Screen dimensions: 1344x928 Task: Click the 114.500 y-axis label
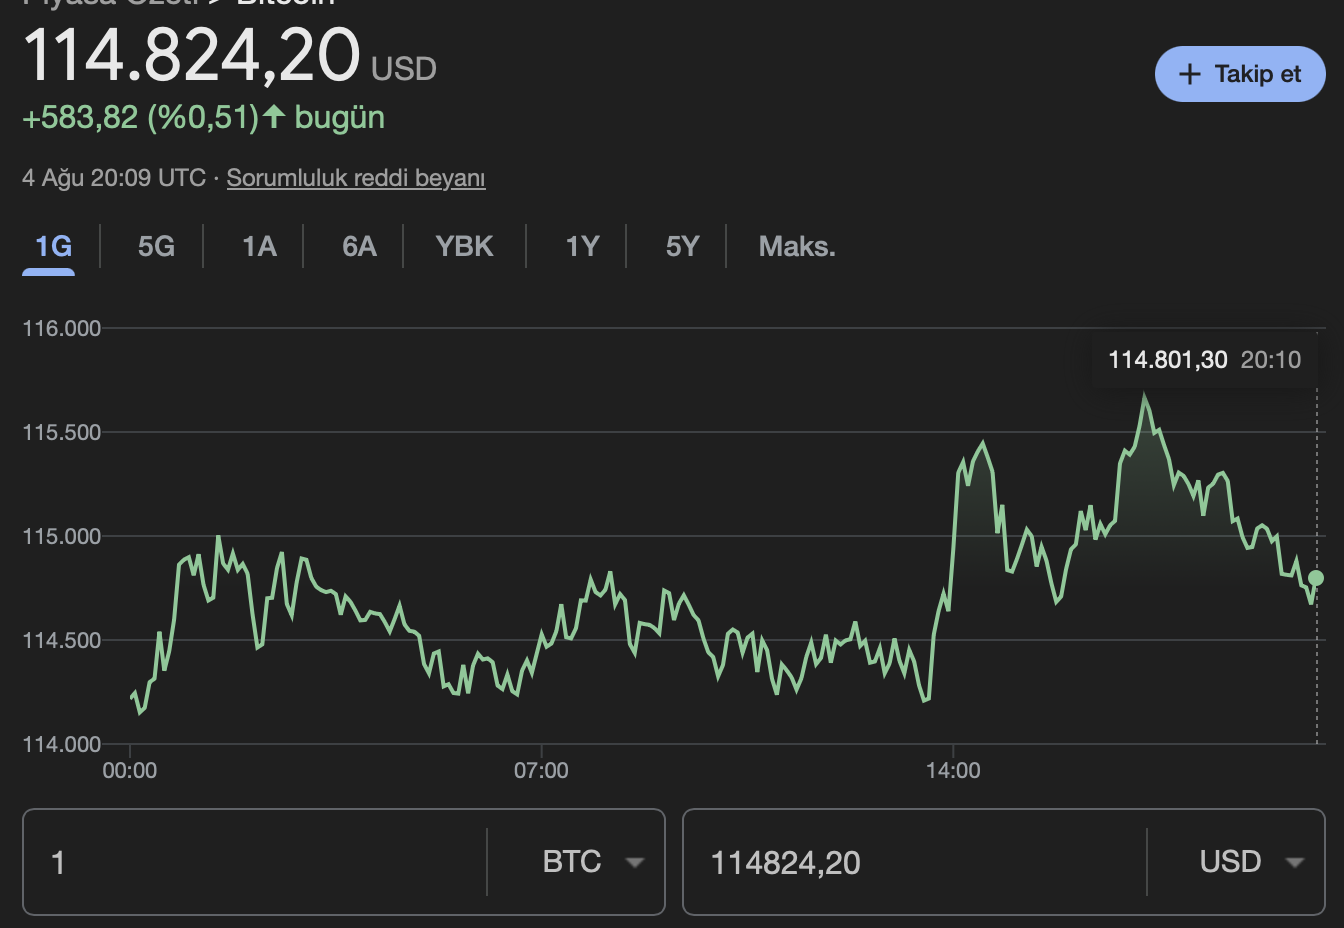(x=62, y=640)
